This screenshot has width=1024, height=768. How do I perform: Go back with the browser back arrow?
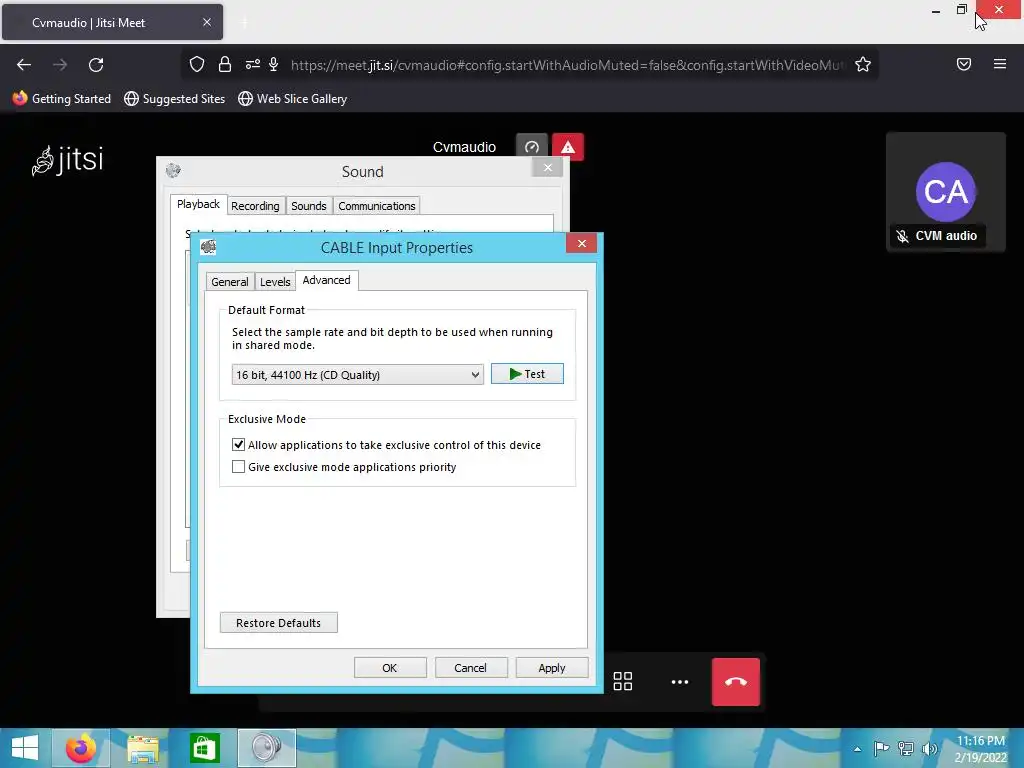point(24,65)
